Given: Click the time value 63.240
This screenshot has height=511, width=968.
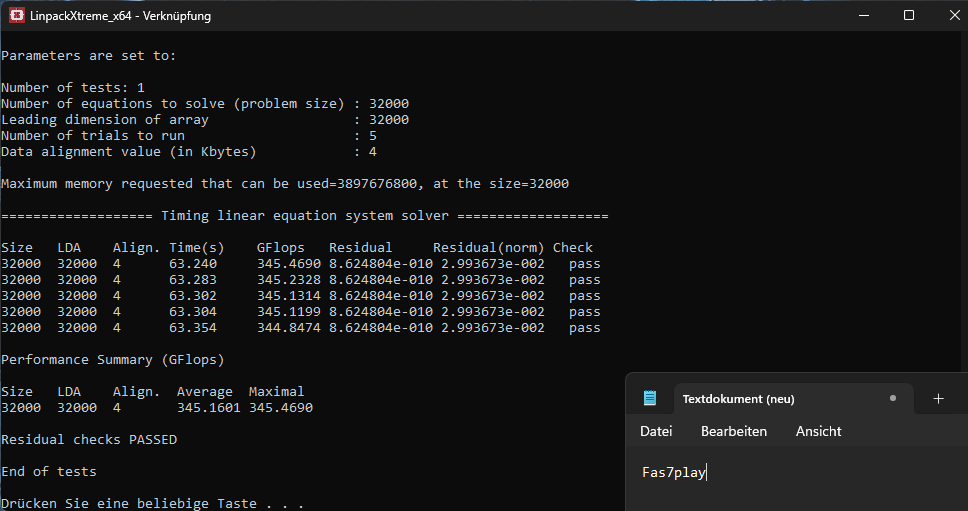Looking at the screenshot, I should coord(193,264).
